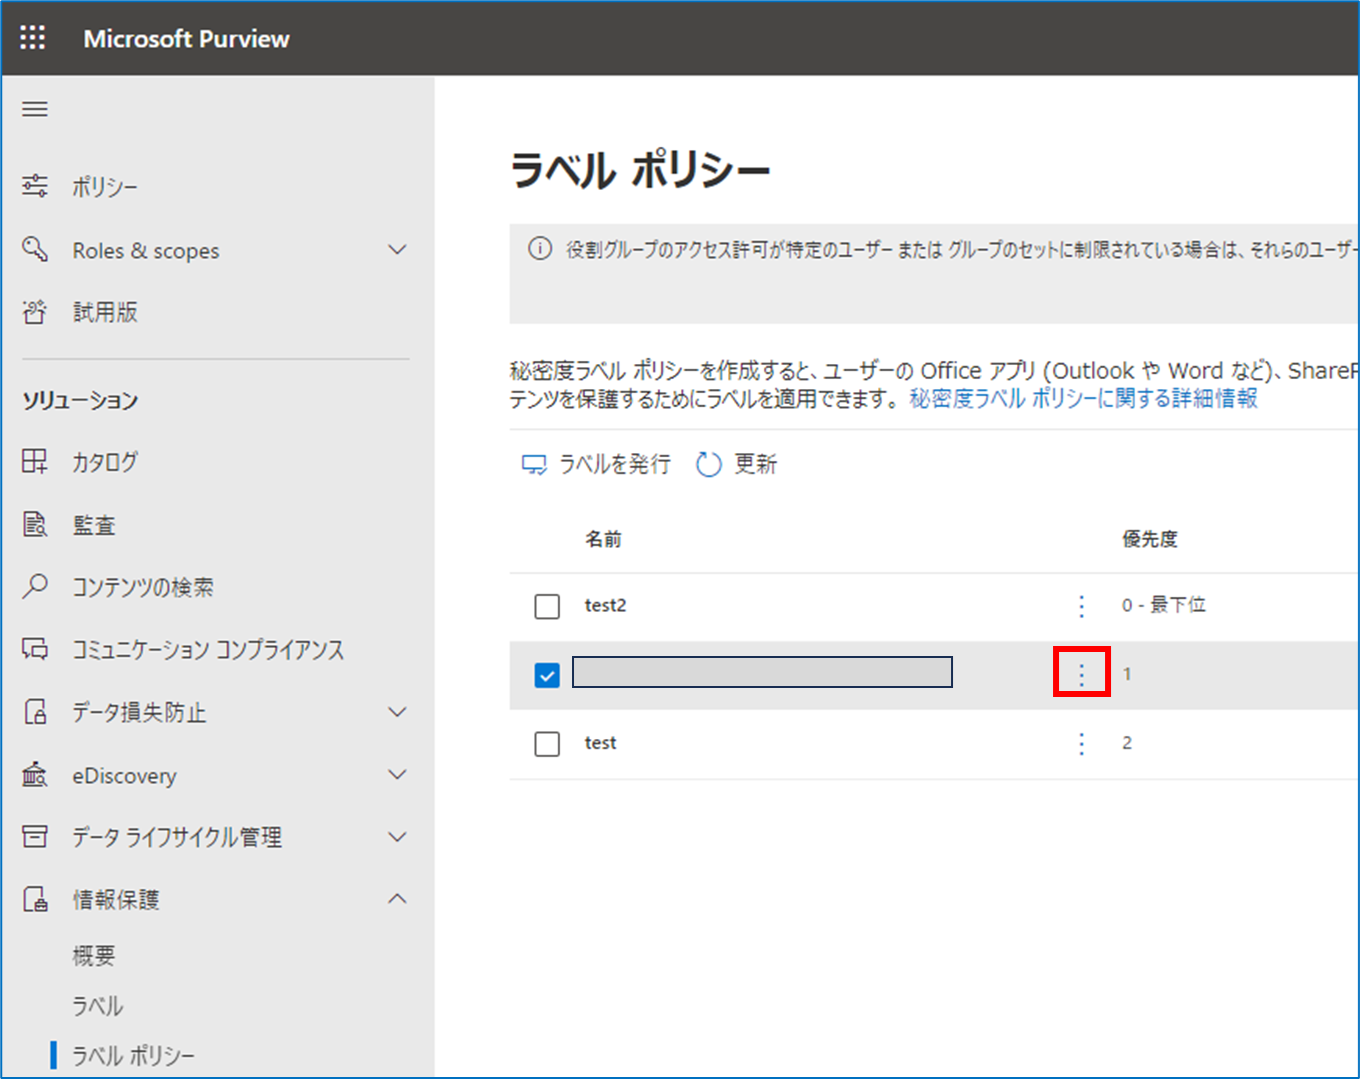
Task: Open コンテンツの検索 in the sidebar
Action: (143, 587)
